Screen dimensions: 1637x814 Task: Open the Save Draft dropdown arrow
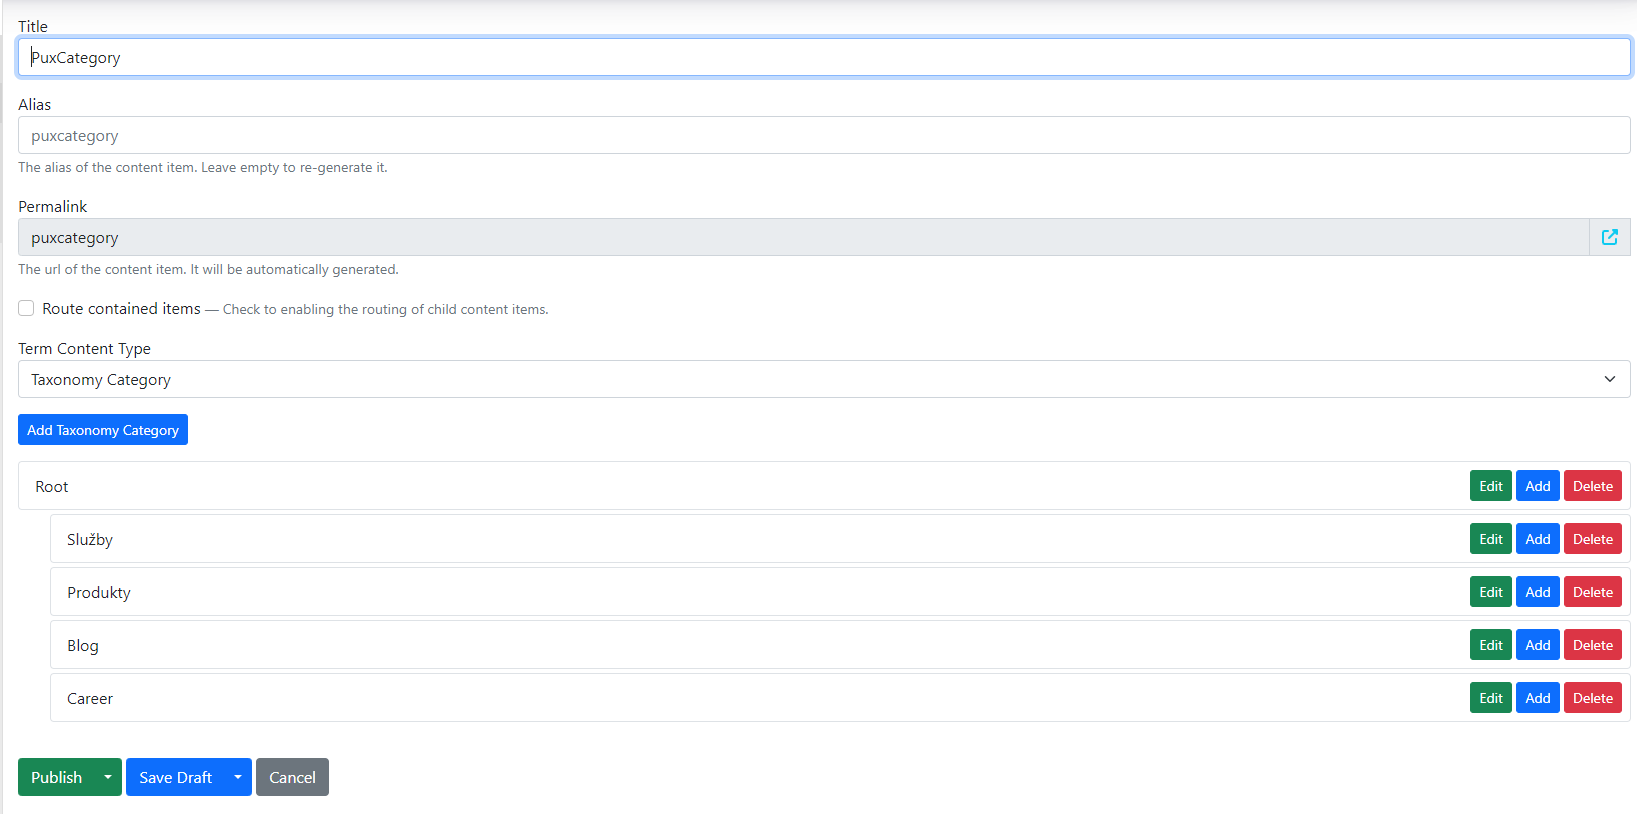237,777
